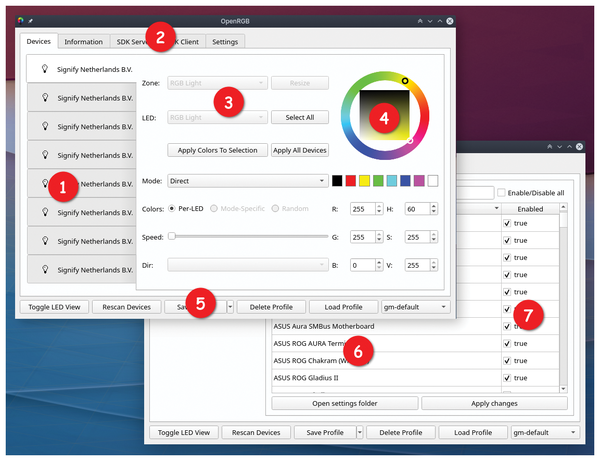Click Save Profile in back window

coord(325,432)
